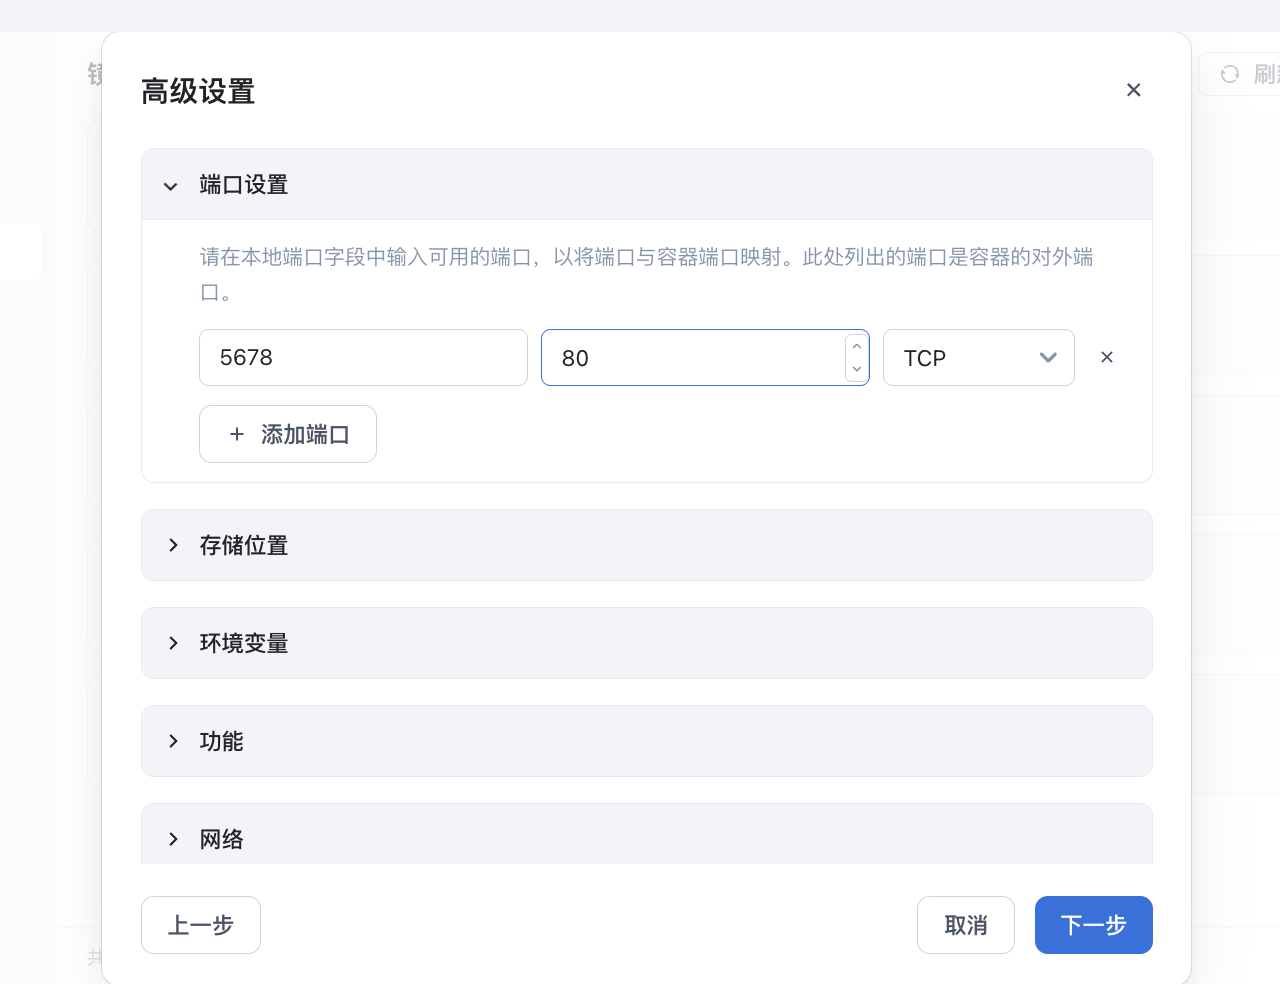Proceed with the 下一步 button
This screenshot has width=1280, height=984.
(x=1093, y=925)
